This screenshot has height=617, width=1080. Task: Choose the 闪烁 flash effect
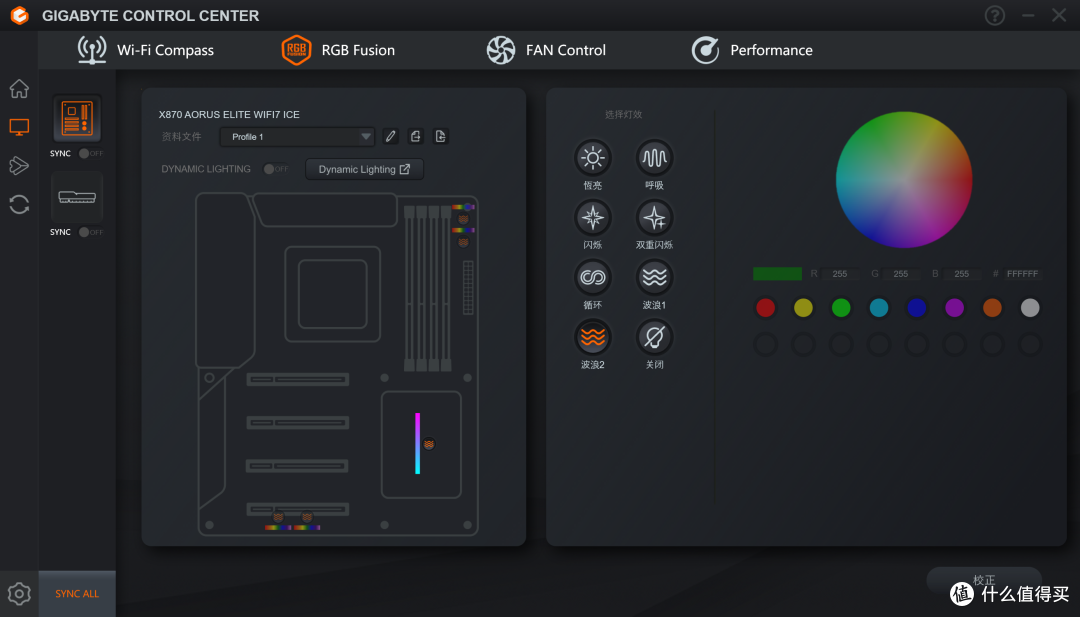pyautogui.click(x=592, y=218)
